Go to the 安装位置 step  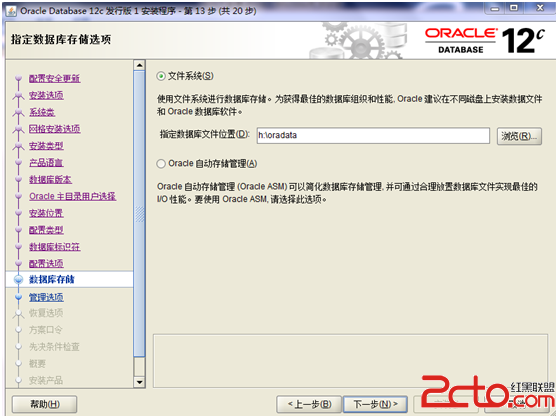click(46, 213)
